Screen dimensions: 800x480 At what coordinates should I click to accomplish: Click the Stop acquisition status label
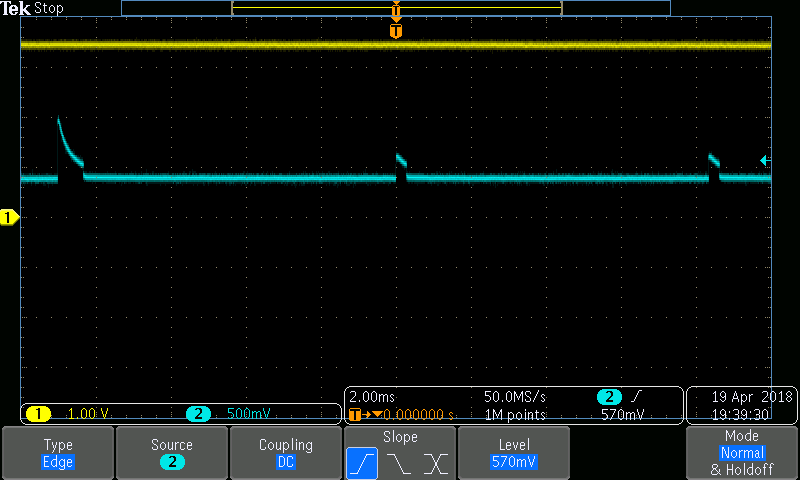[x=49, y=8]
